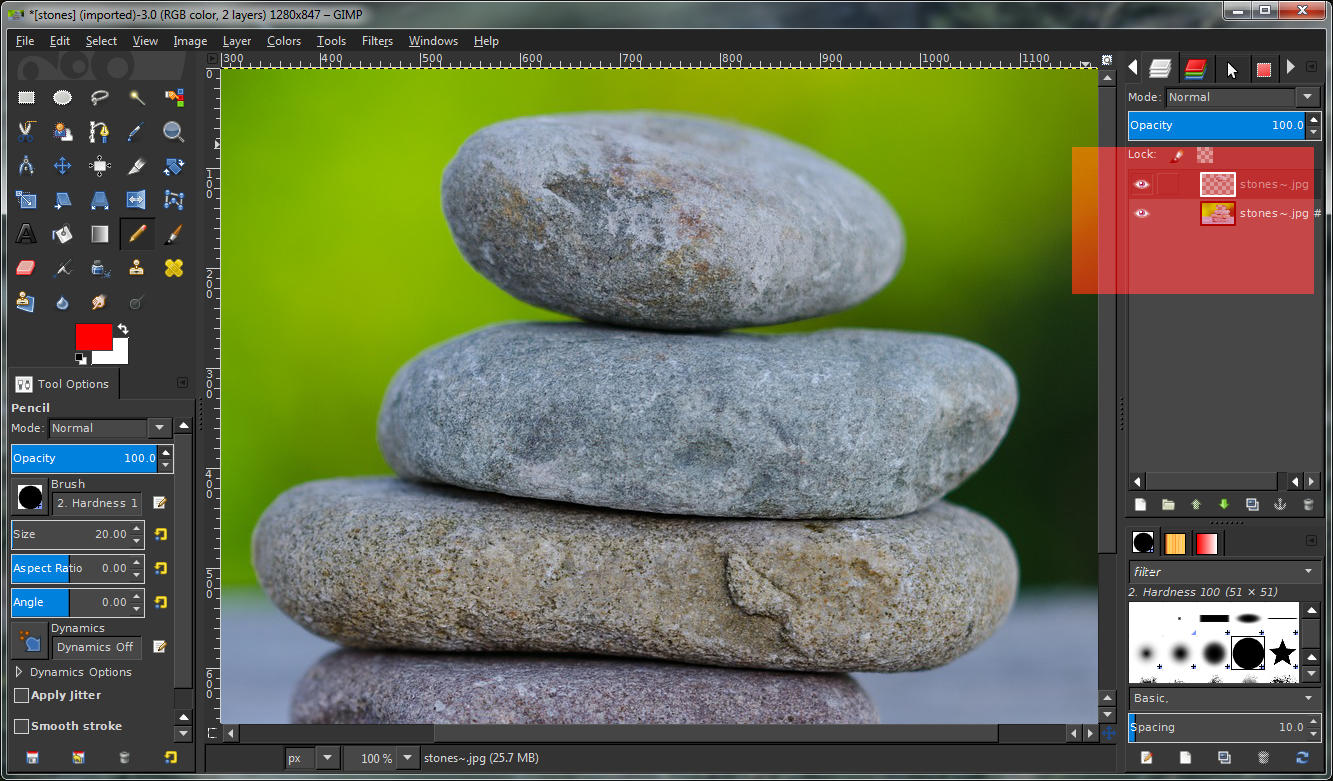Pick the Bucket Fill tool

(62, 234)
